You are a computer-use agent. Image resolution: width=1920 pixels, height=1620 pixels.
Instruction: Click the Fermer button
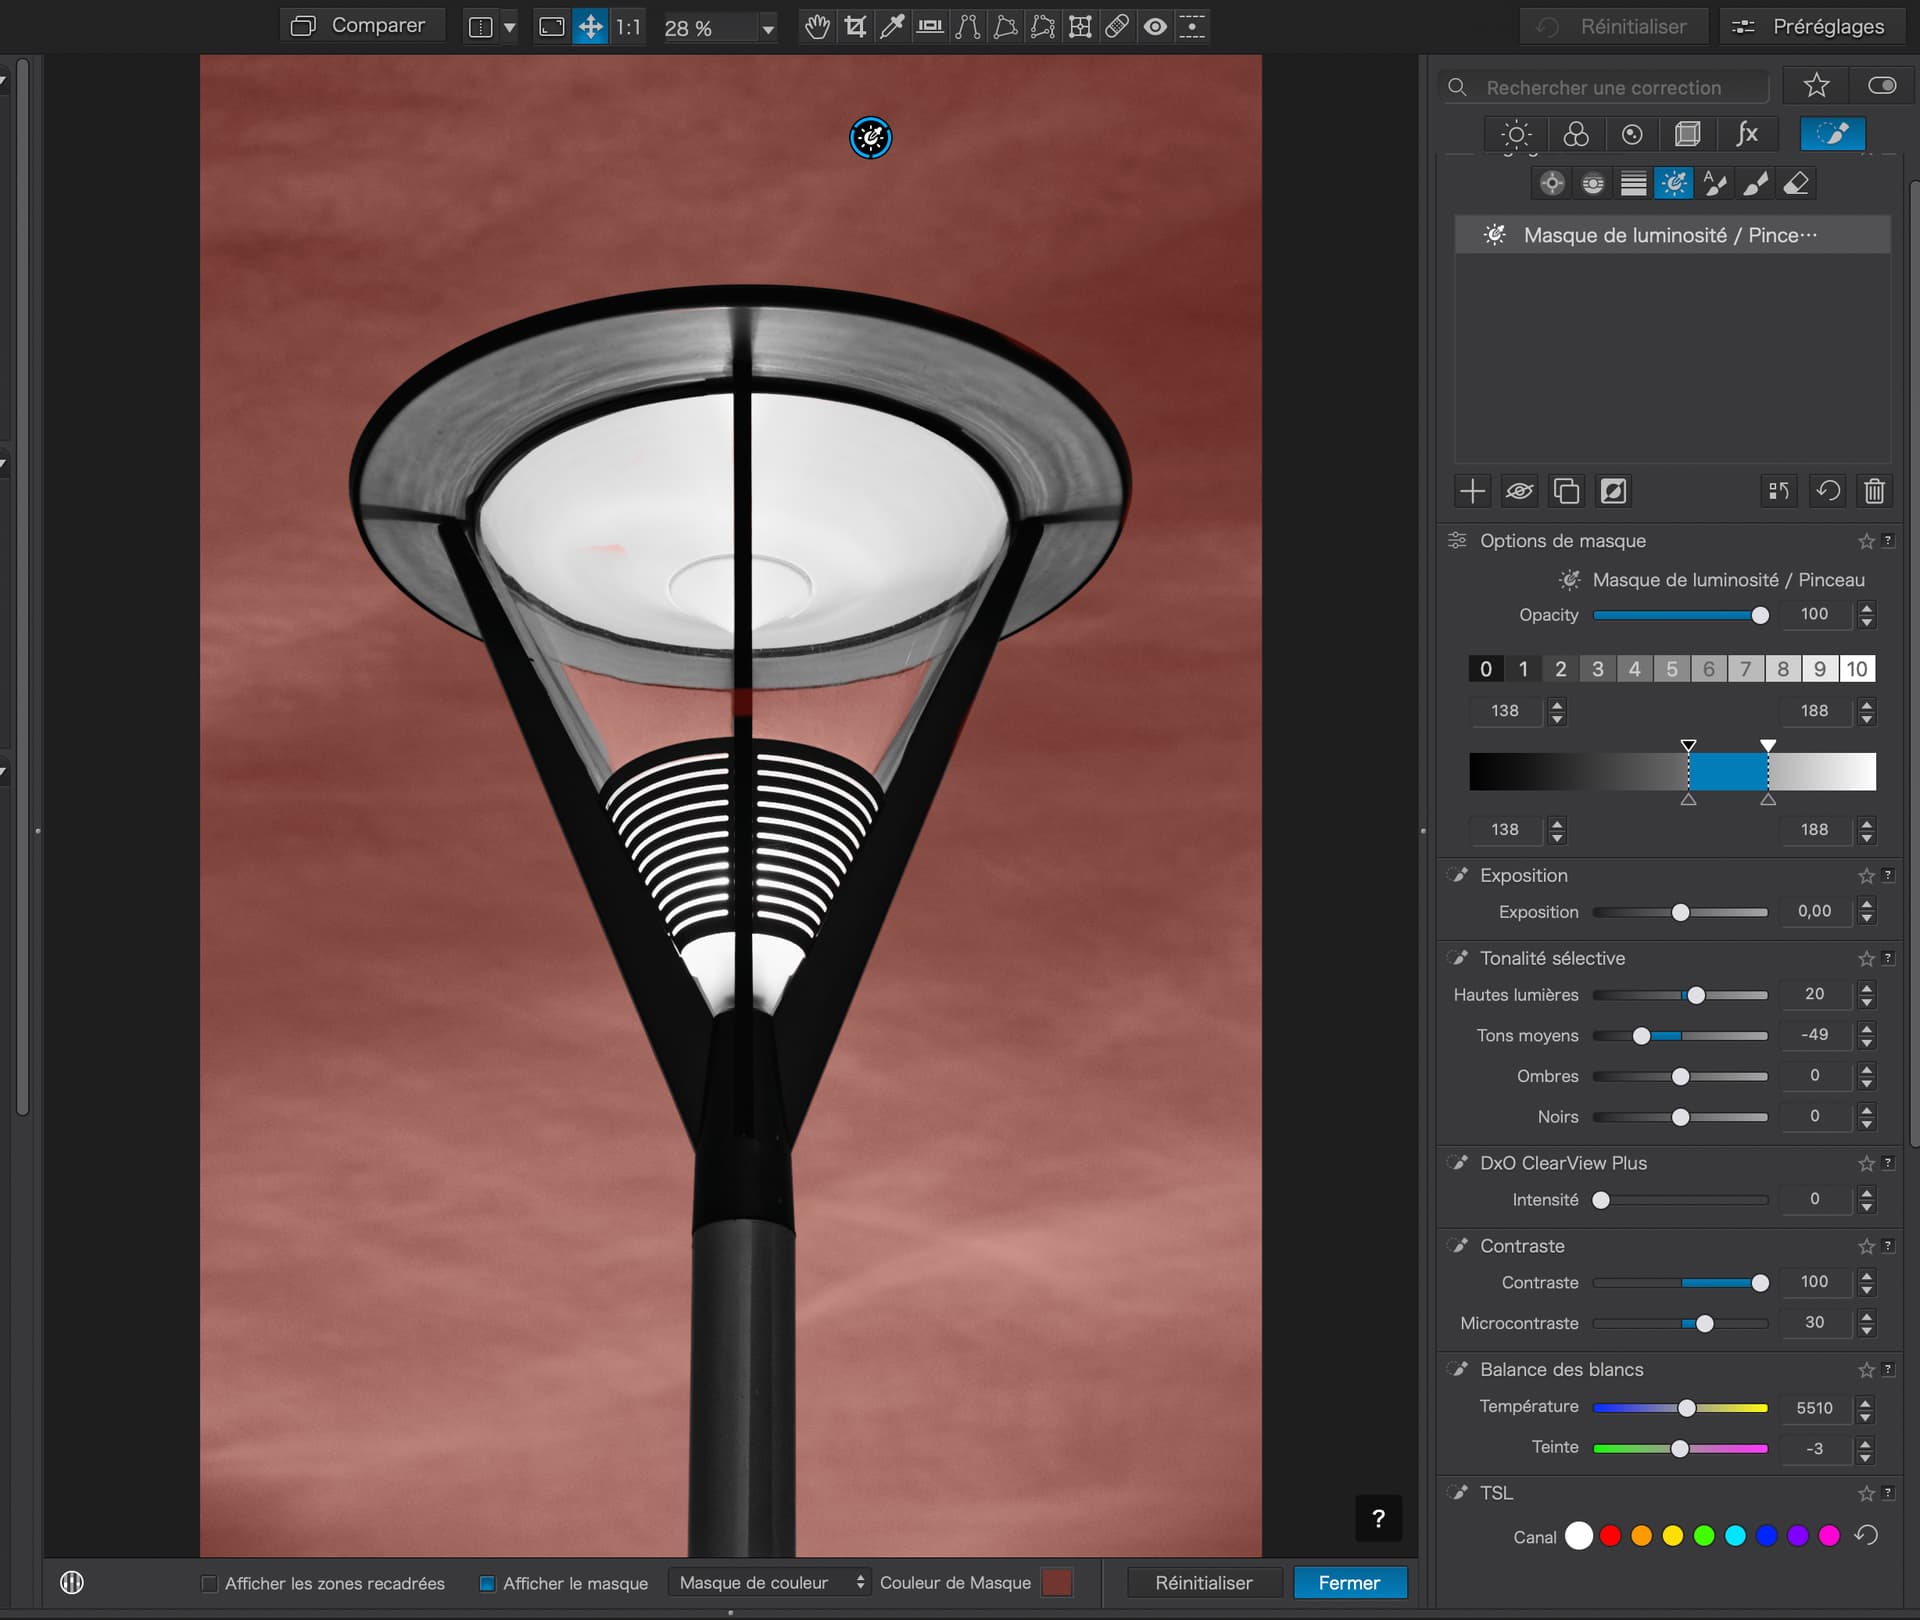click(1348, 1583)
